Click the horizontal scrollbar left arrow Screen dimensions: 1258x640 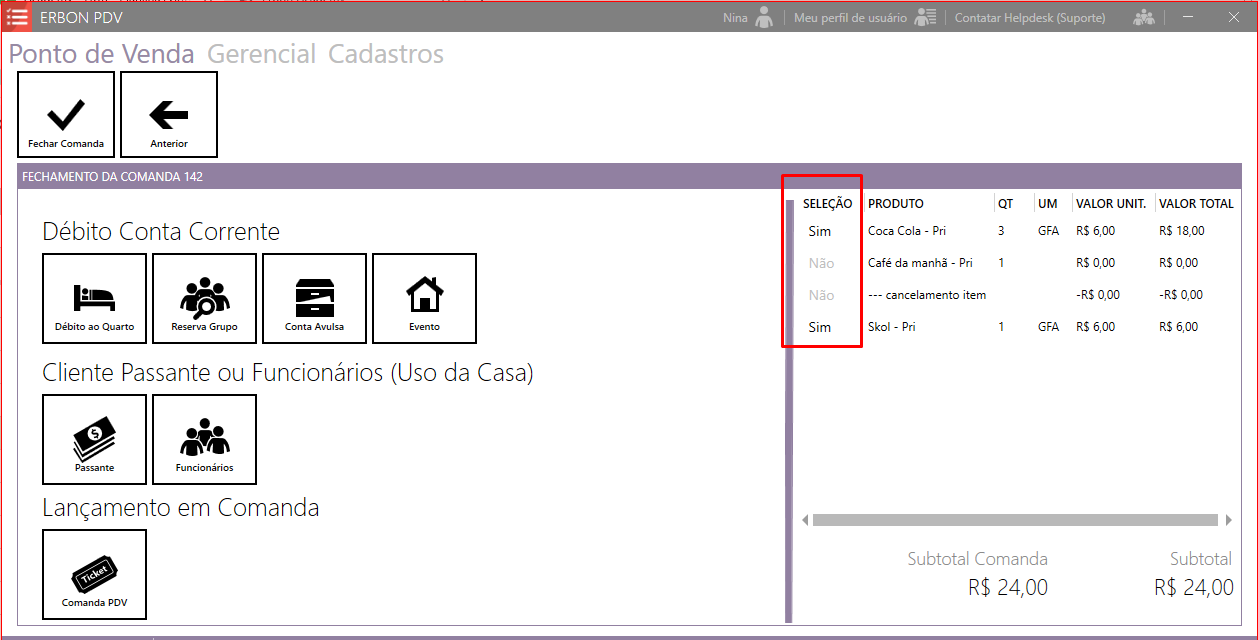click(x=805, y=520)
